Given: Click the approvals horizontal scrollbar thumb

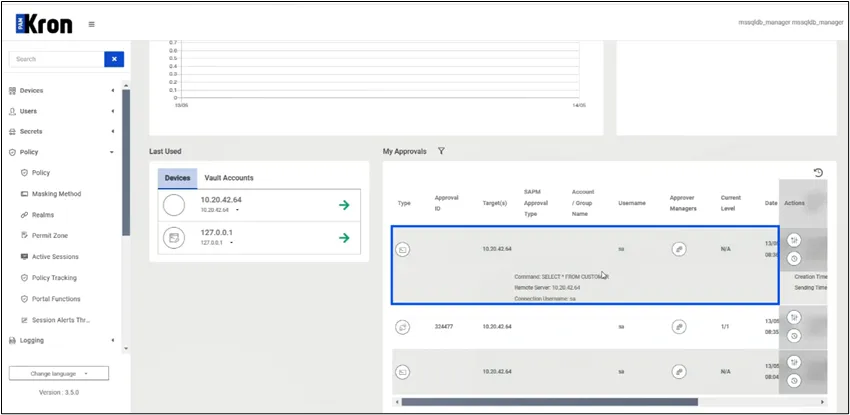Looking at the screenshot, I should [x=549, y=402].
